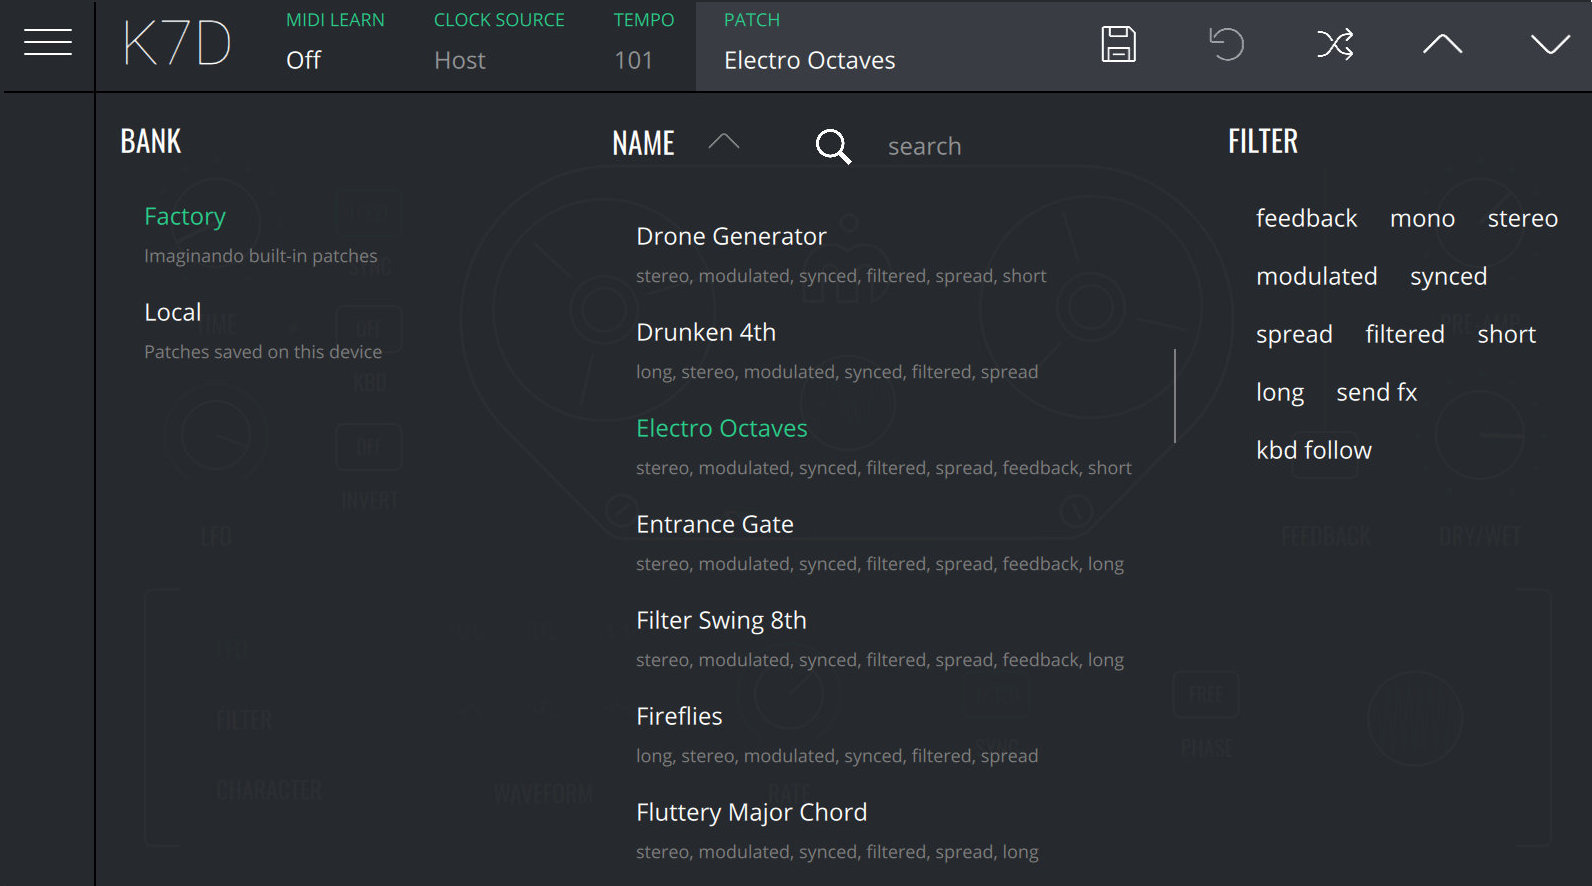The width and height of the screenshot is (1592, 886).
Task: Toggle MIDI Learn Off setting
Action: pyautogui.click(x=303, y=61)
